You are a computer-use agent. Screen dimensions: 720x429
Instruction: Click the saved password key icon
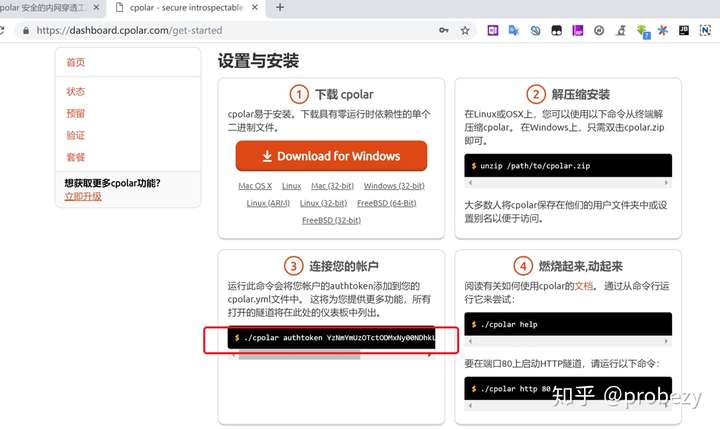(x=444, y=30)
